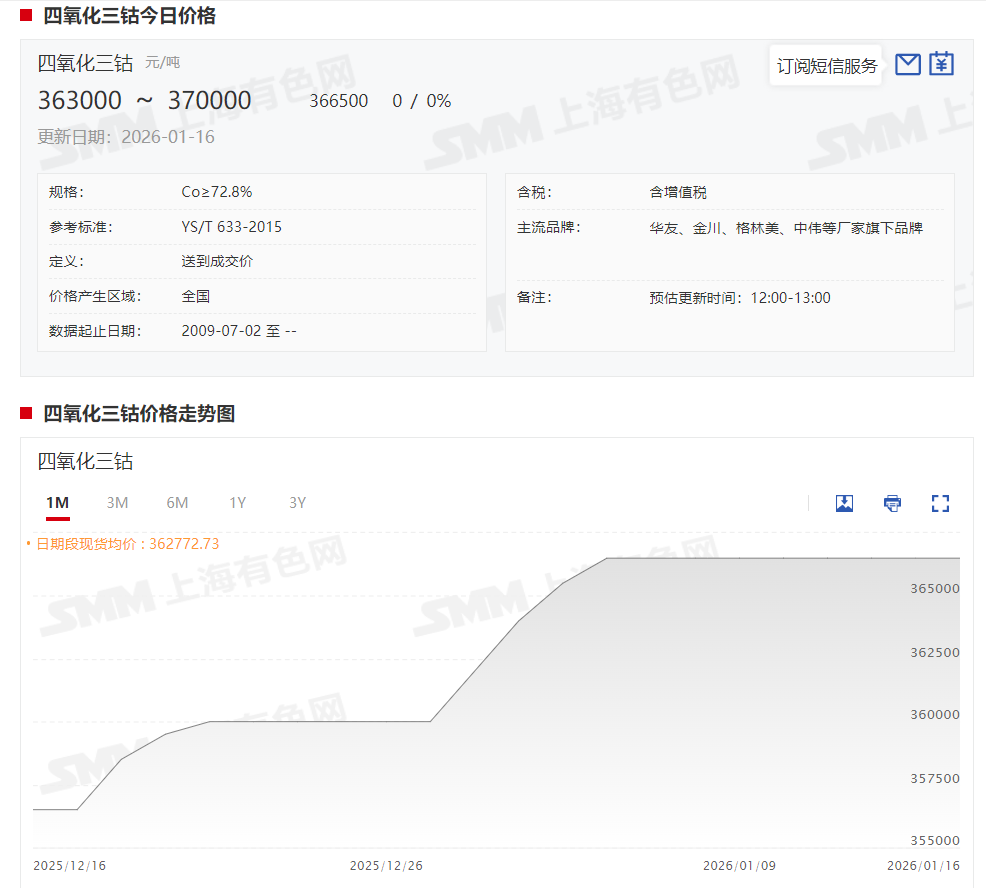Click the 四氧化三钴价格走势图 section heading
The height and width of the screenshot is (888, 986).
(x=139, y=414)
